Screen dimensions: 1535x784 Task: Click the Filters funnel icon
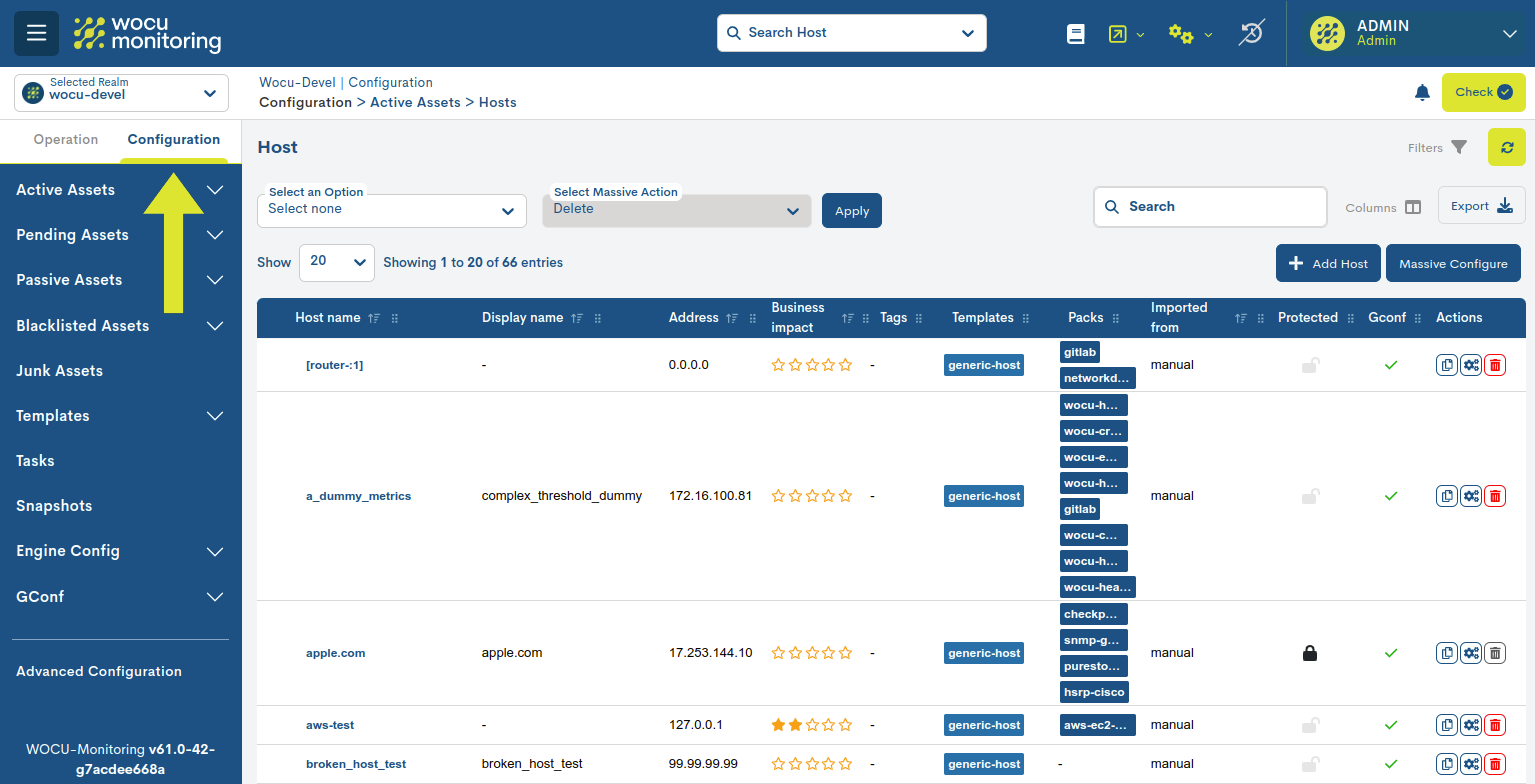[x=1460, y=147]
